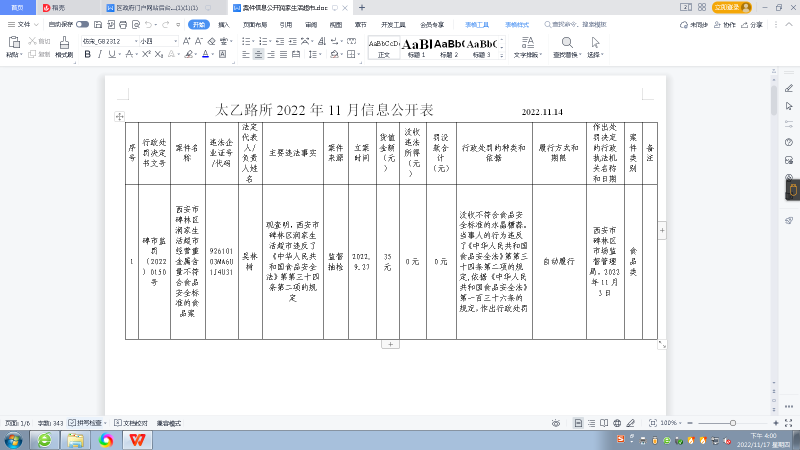The height and width of the screenshot is (450, 800).
Task: Center align the paragraph
Action: (x=258, y=54)
